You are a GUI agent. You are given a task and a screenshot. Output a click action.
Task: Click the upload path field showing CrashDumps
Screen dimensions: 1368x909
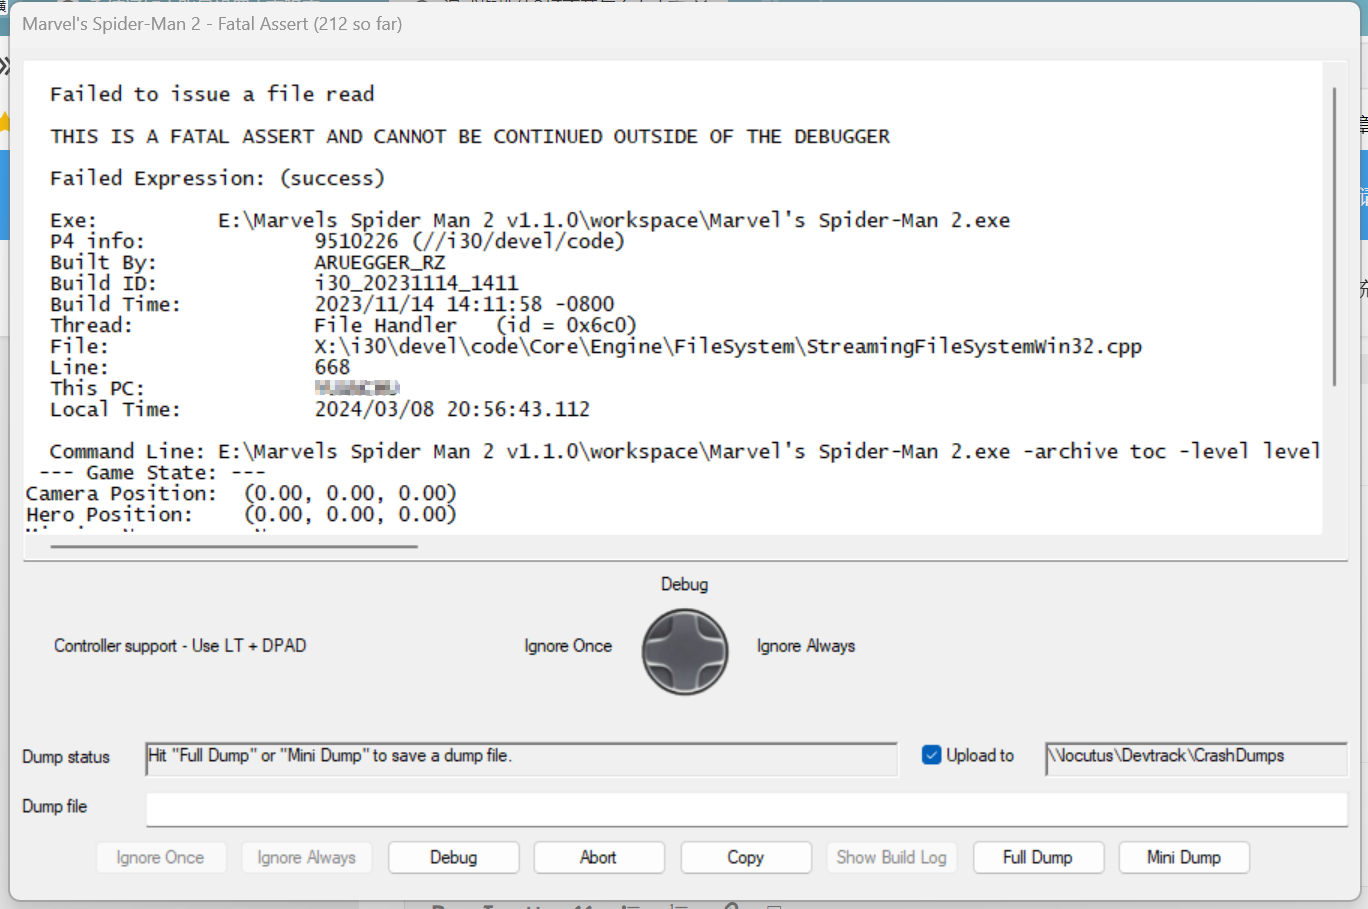1196,758
